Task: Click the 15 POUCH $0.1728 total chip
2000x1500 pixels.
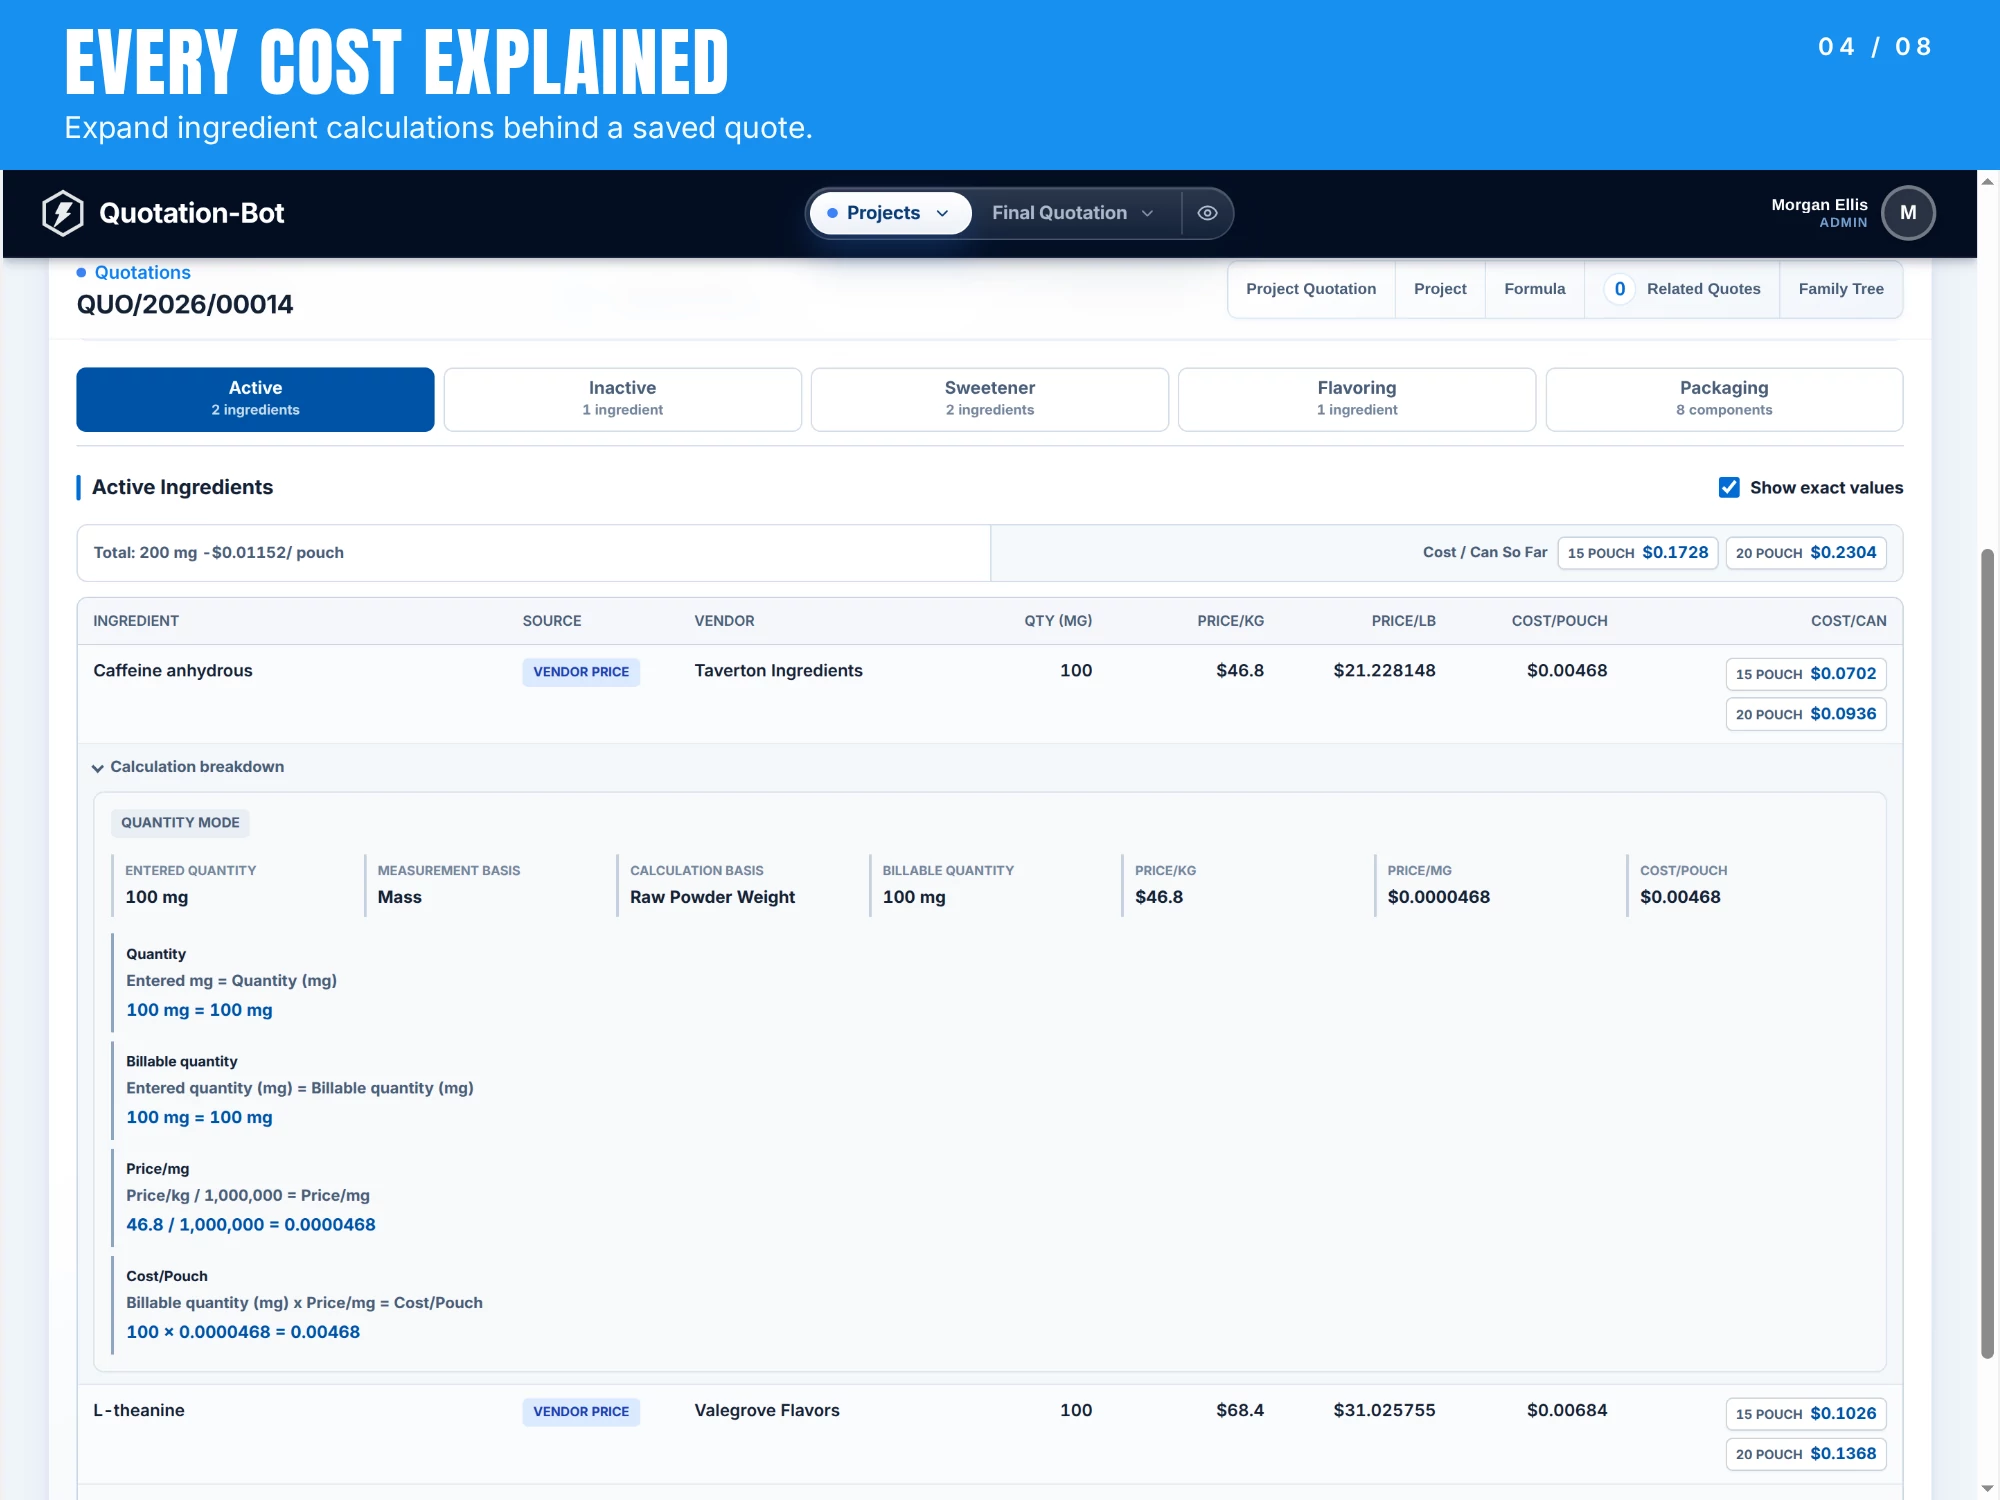Action: pos(1637,553)
